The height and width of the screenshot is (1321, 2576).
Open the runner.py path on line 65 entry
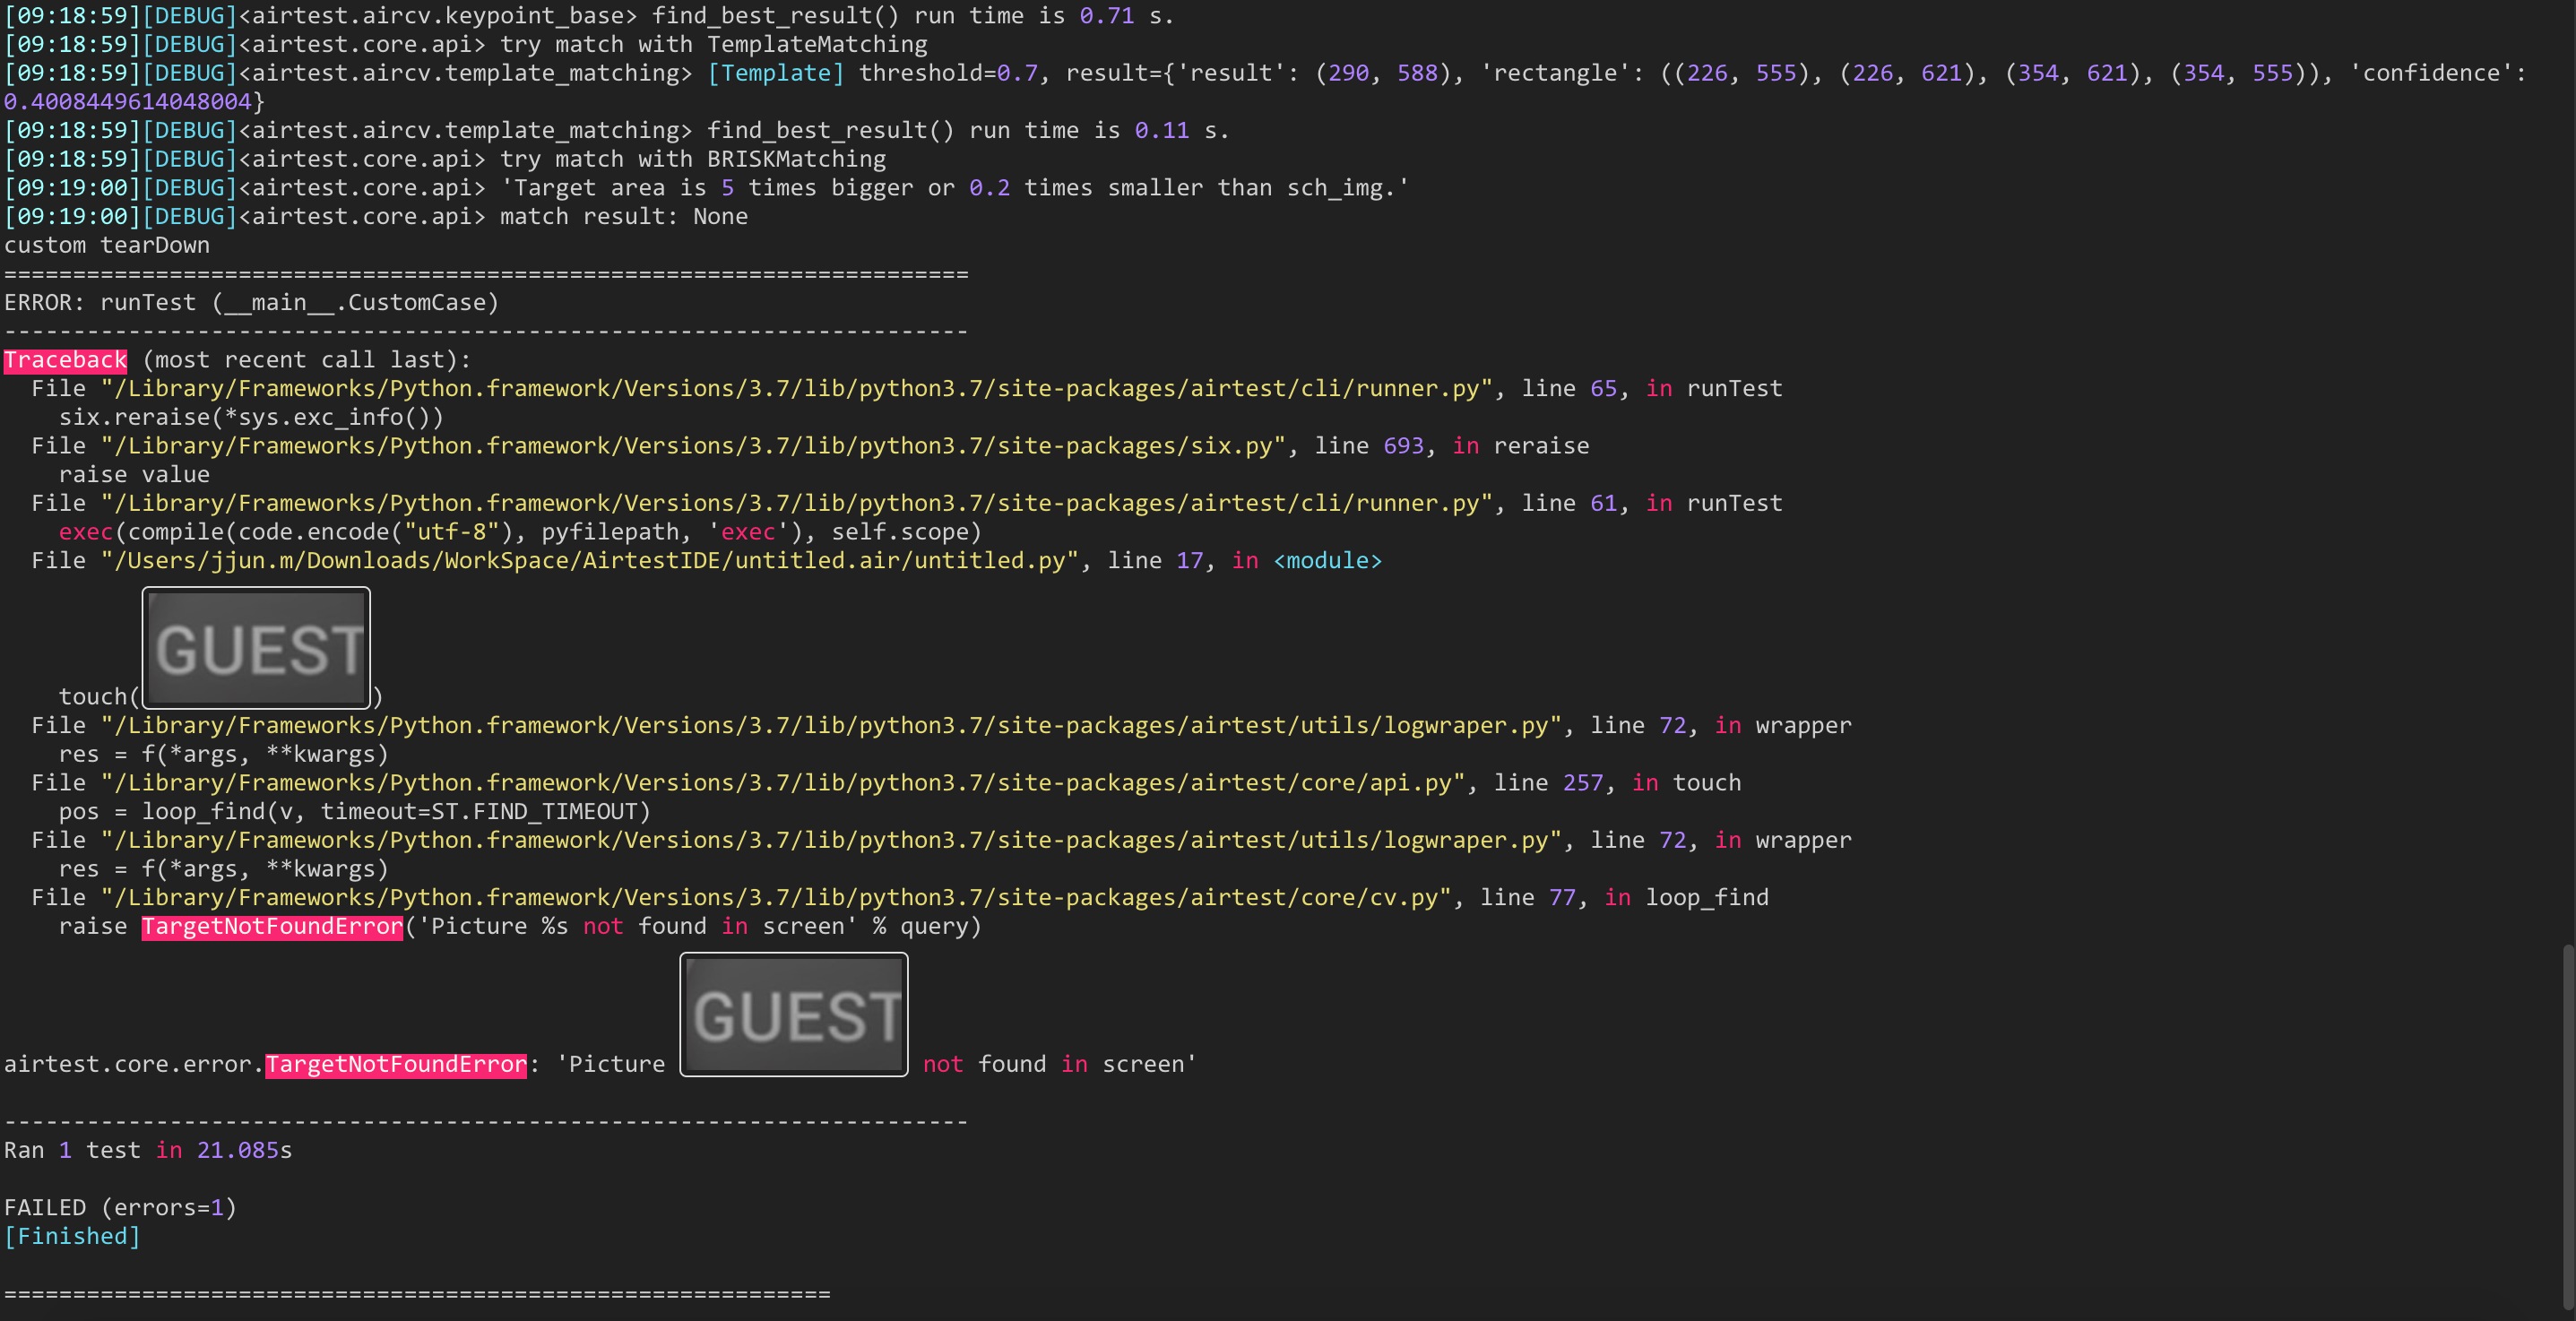[796, 389]
